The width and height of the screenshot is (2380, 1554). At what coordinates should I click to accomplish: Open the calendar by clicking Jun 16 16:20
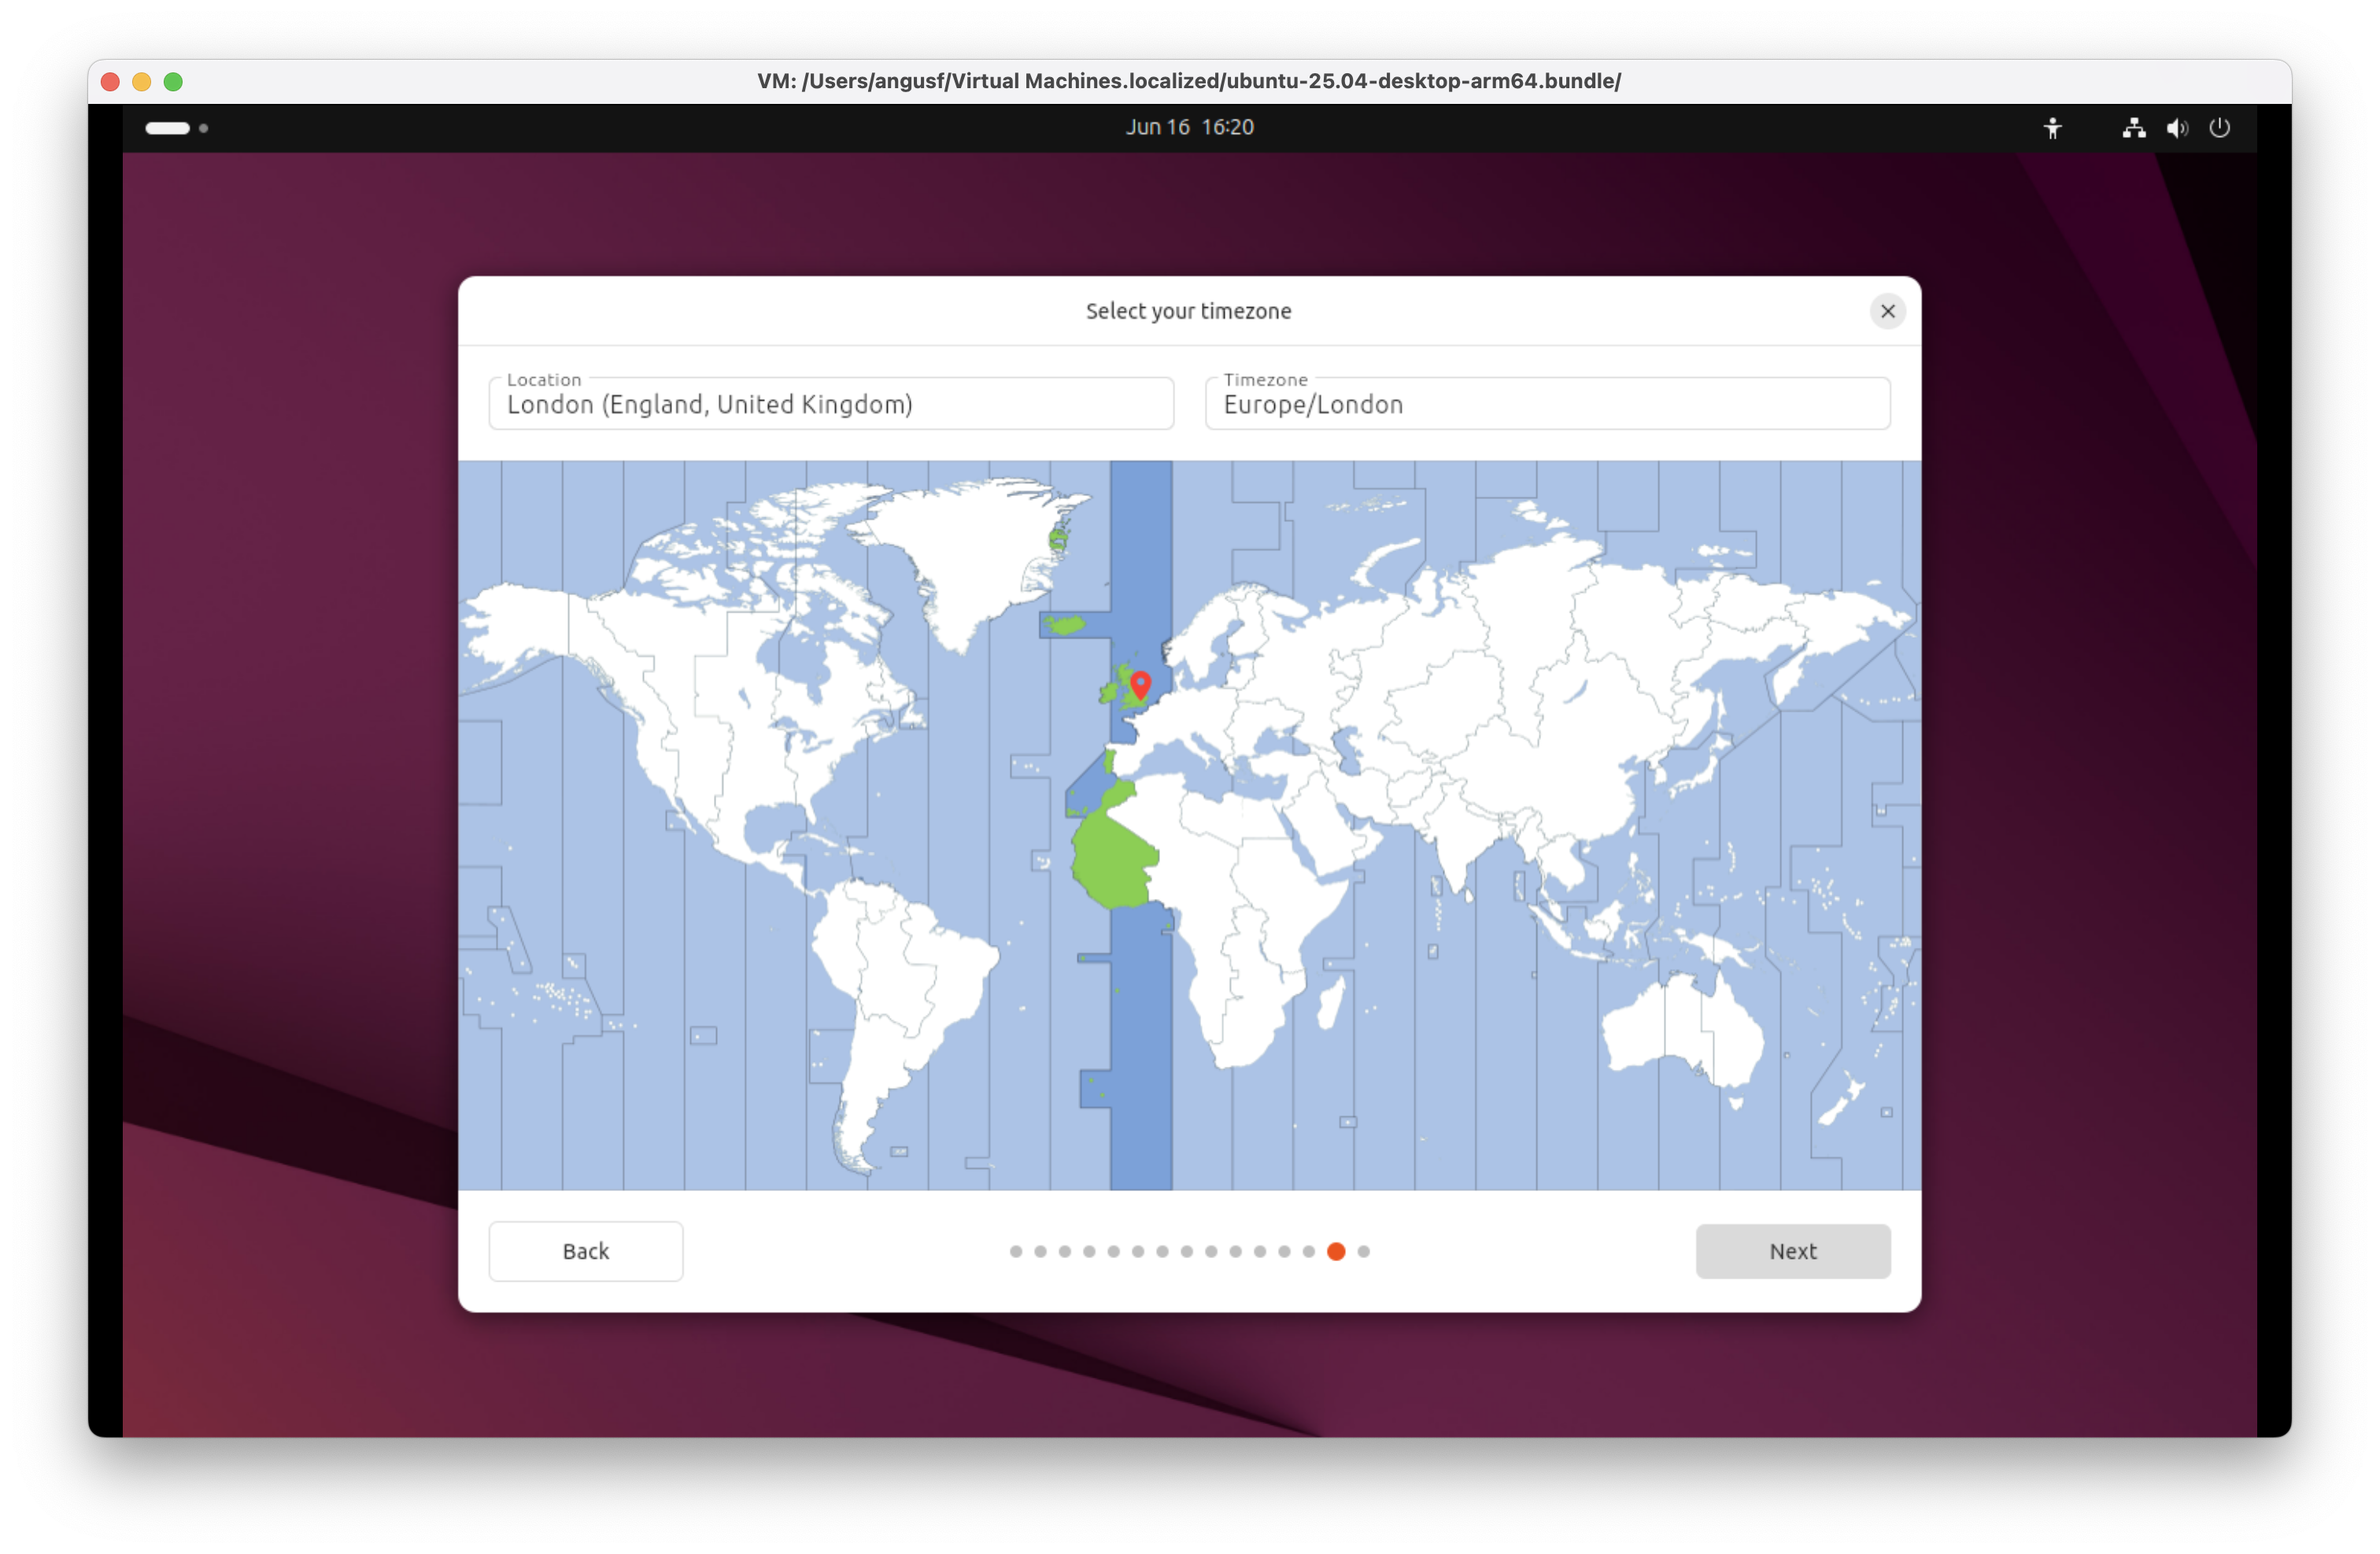pyautogui.click(x=1188, y=127)
